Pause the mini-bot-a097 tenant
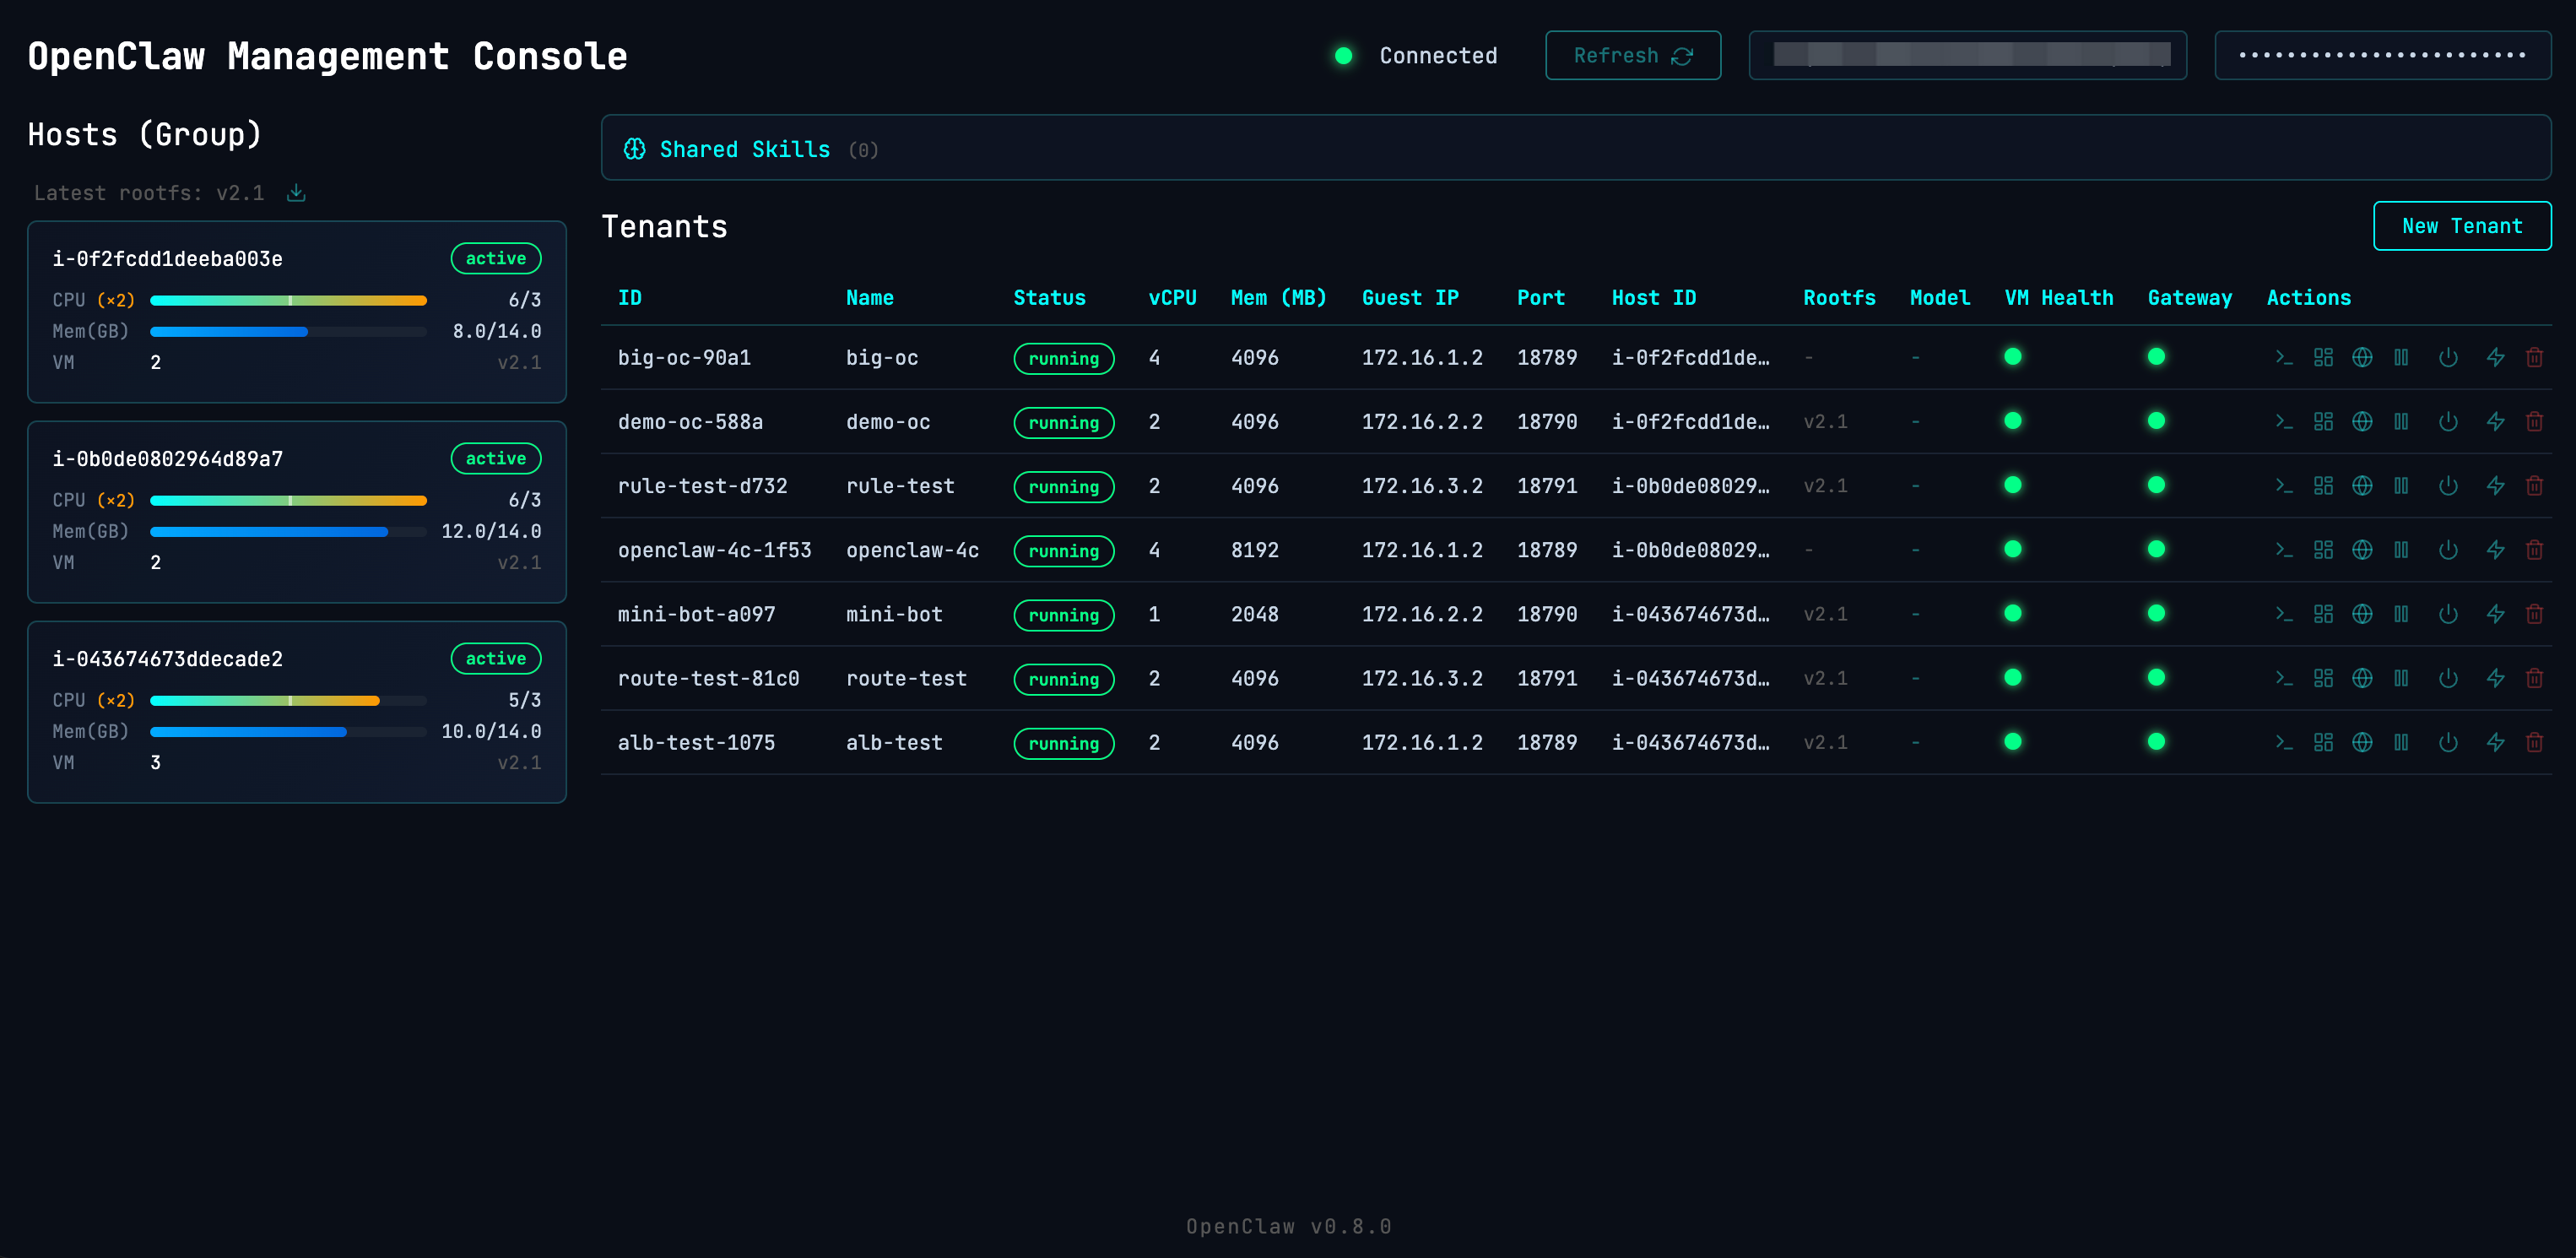The height and width of the screenshot is (1258, 2576). pos(2402,614)
